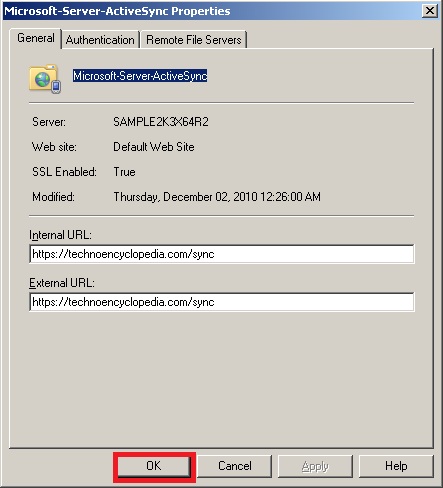Click the Cancel button
This screenshot has height=488, width=443.
(x=235, y=466)
